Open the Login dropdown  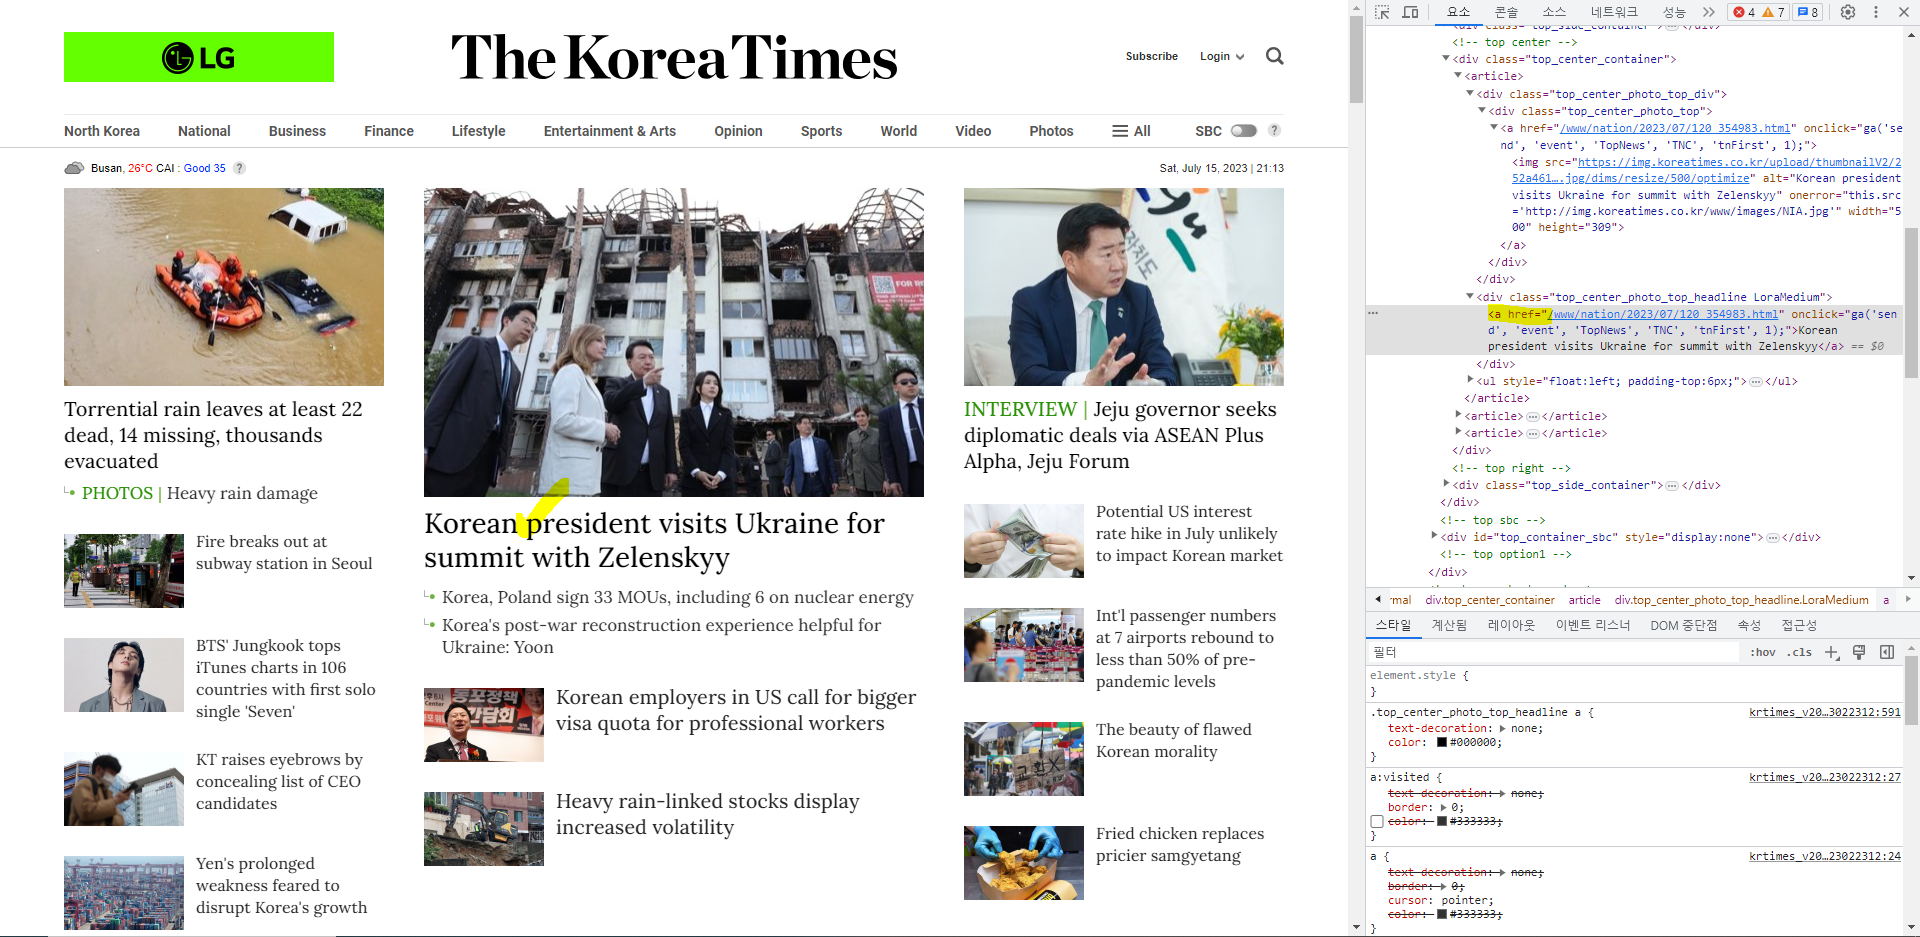tap(1222, 56)
